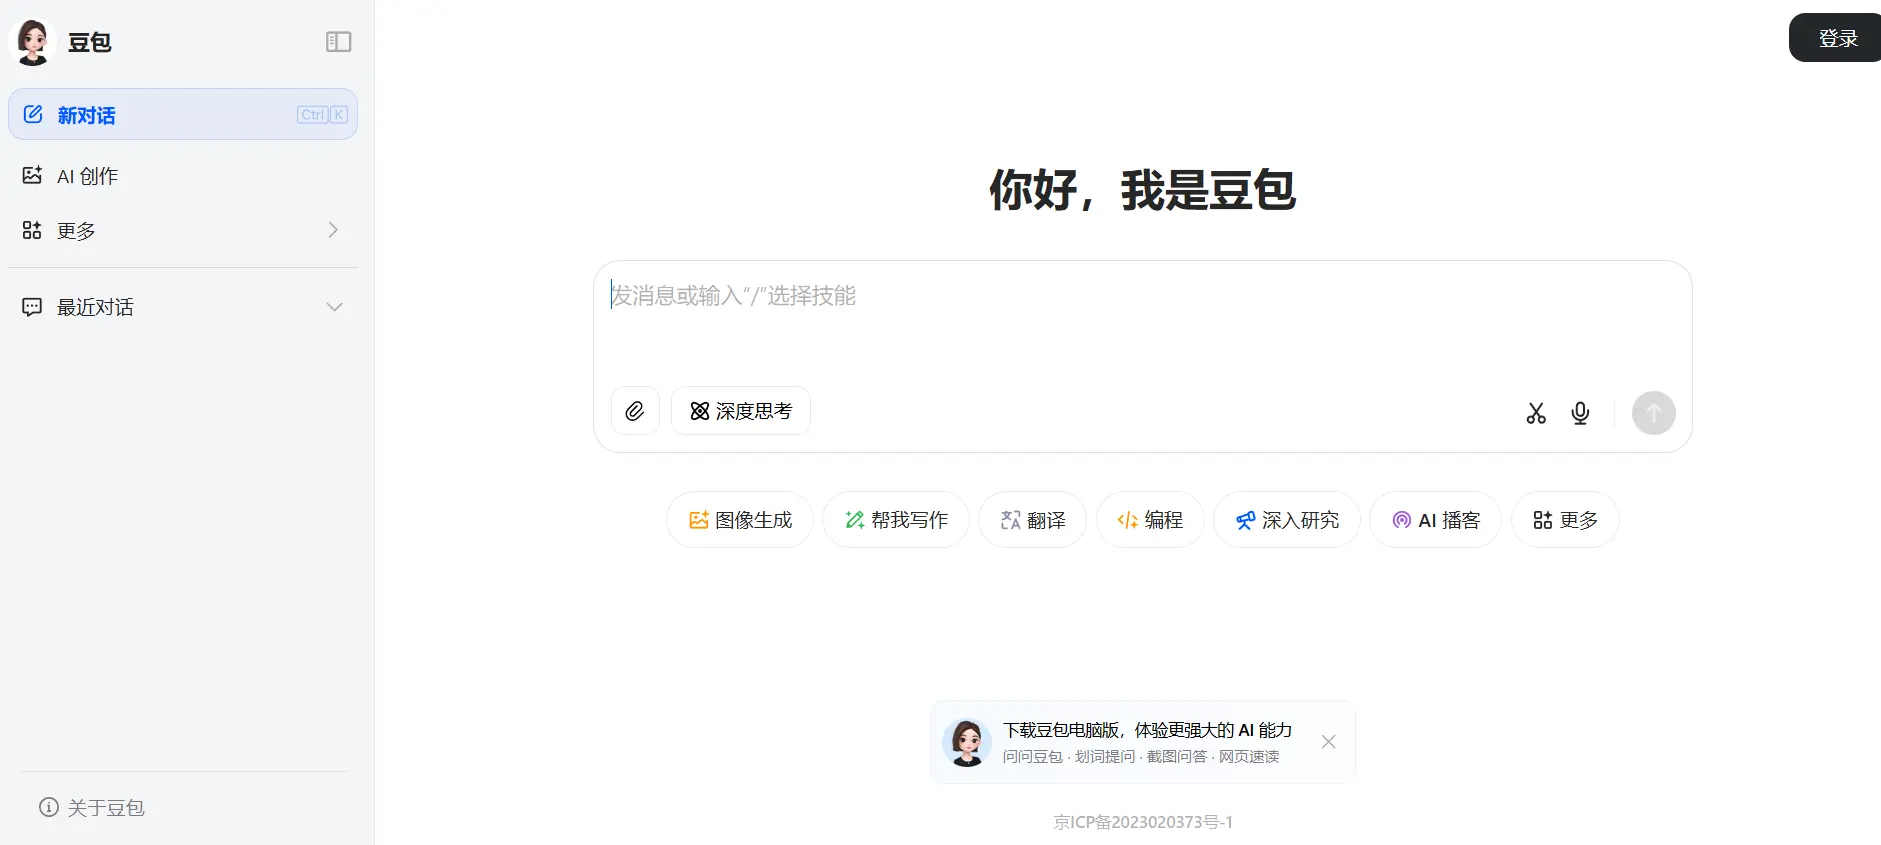Click the scissors screenshot icon
Screen dimensions: 1881x845
click(1536, 413)
